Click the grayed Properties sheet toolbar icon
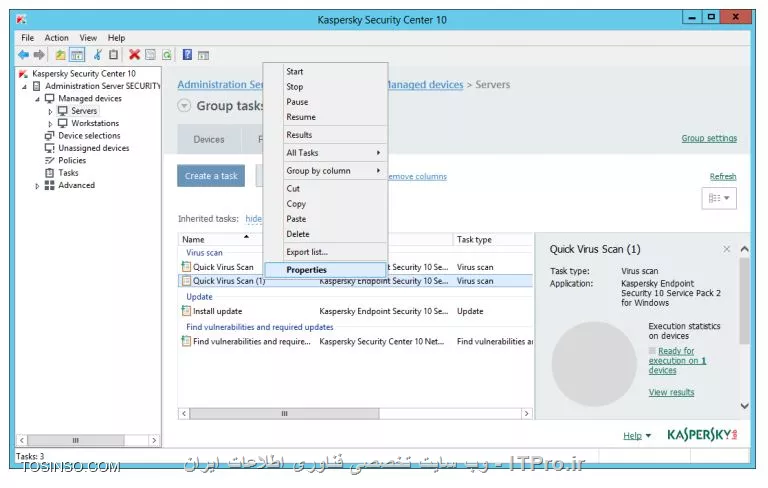This screenshot has width=768, height=488. coord(150,55)
